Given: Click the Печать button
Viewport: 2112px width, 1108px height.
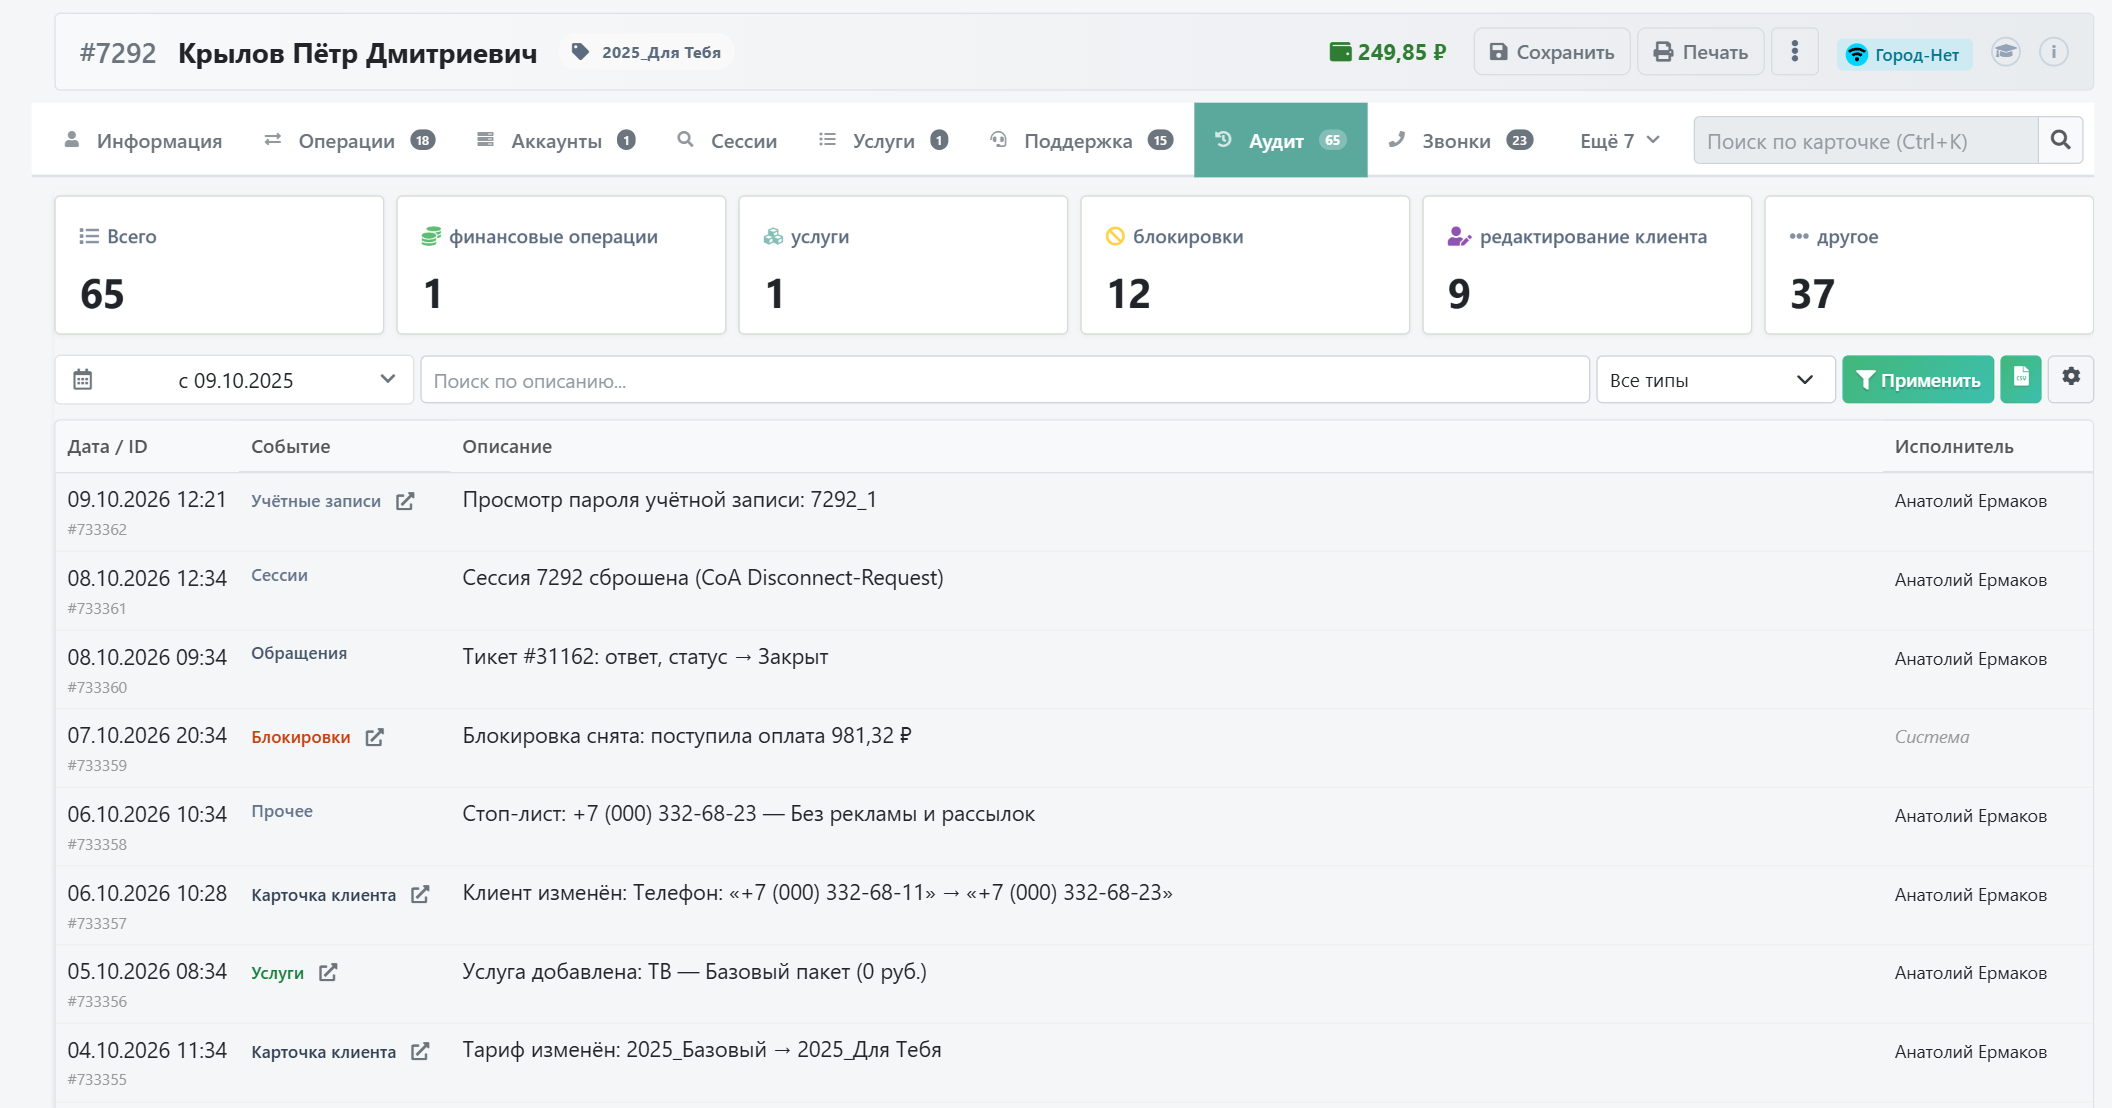Looking at the screenshot, I should [1701, 52].
